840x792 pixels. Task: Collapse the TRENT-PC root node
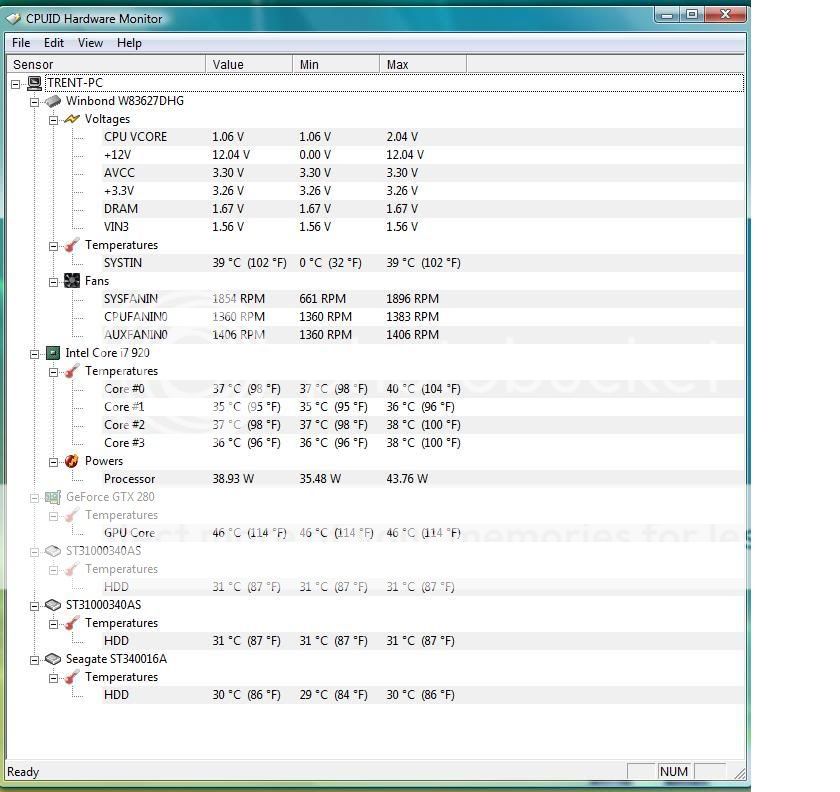(x=16, y=83)
